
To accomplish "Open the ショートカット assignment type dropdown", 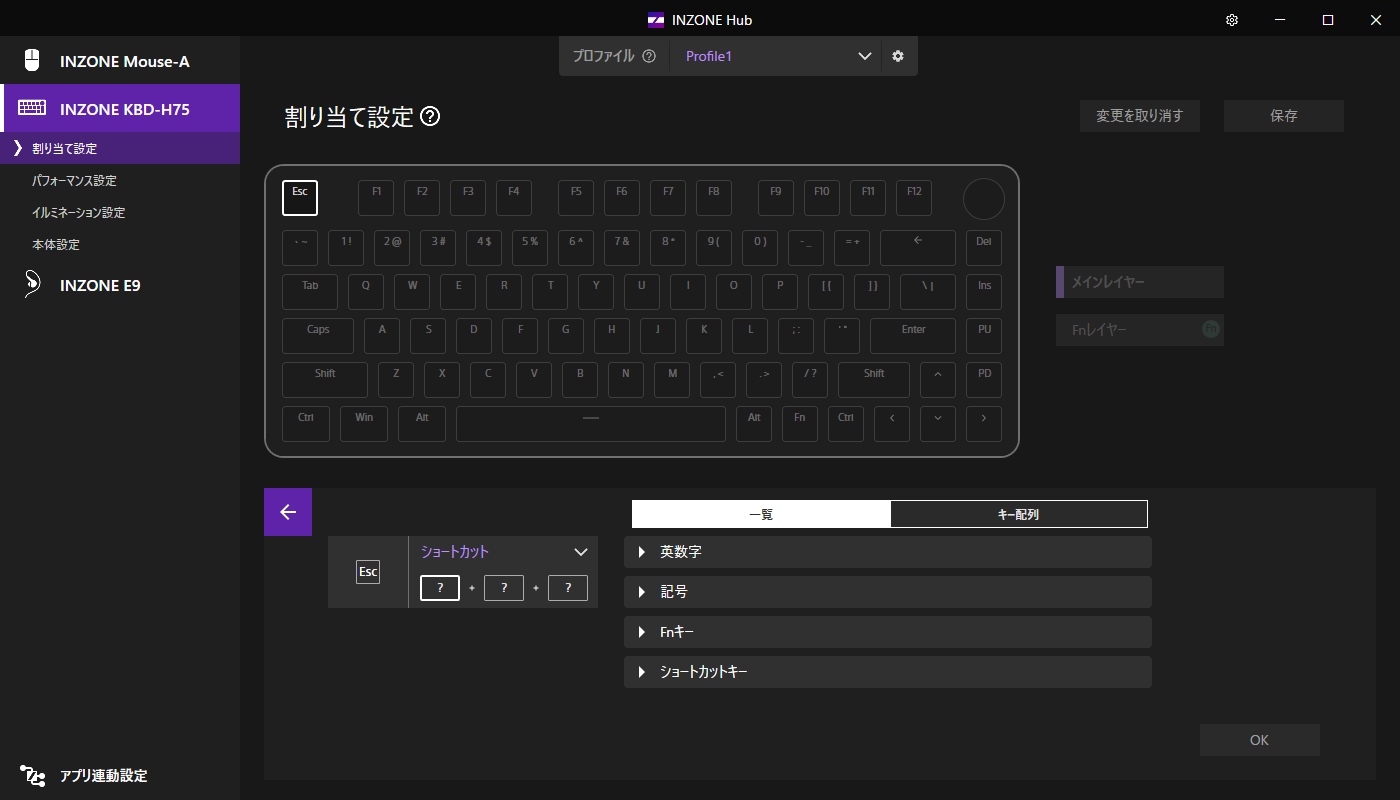I will (503, 552).
